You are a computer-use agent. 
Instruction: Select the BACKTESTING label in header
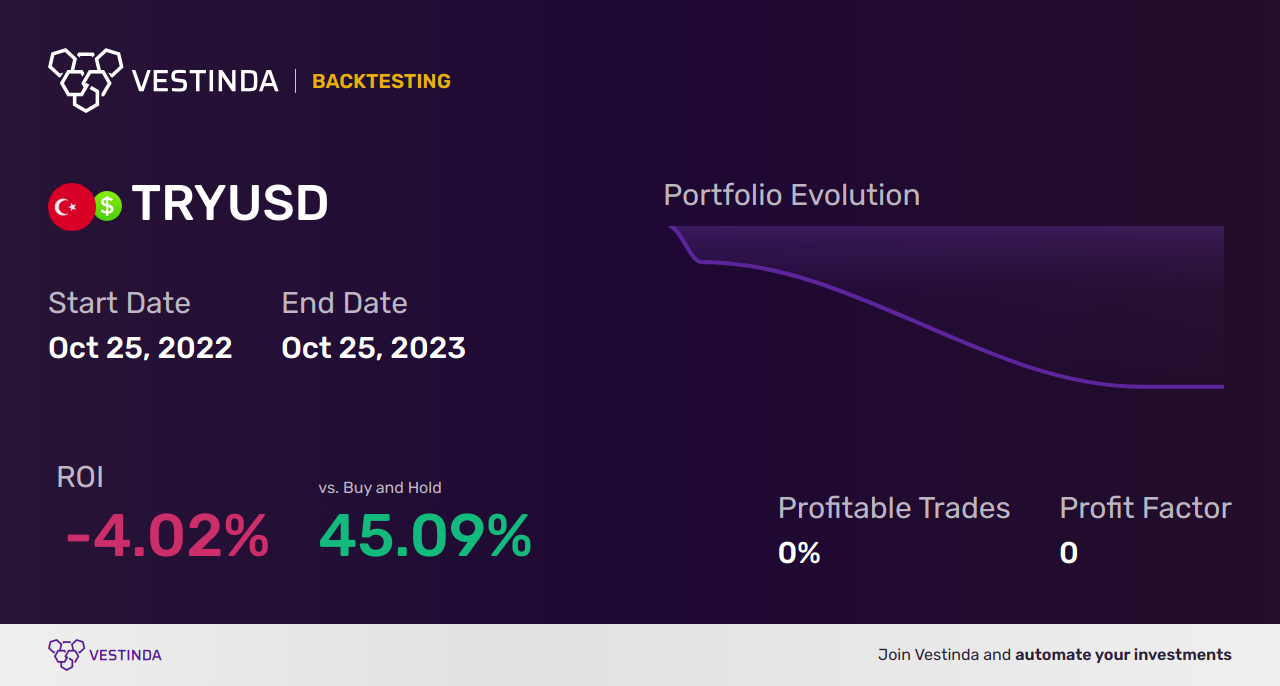tap(381, 81)
